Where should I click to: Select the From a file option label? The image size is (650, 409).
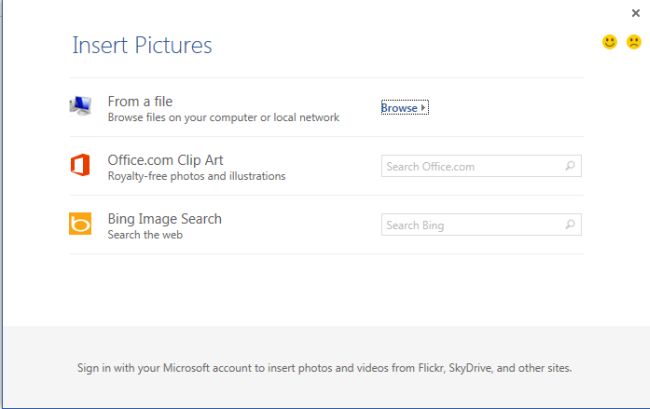point(140,101)
